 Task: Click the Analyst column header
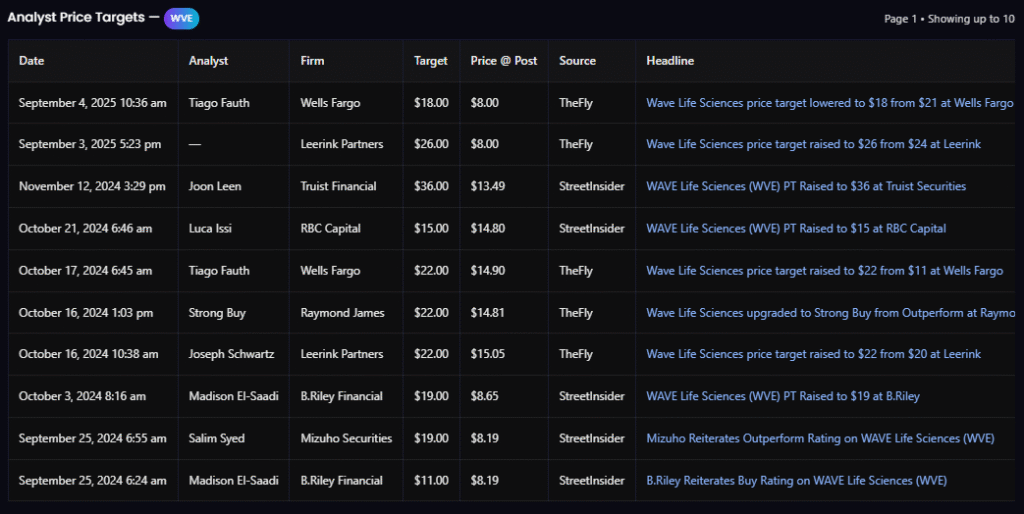click(x=208, y=61)
